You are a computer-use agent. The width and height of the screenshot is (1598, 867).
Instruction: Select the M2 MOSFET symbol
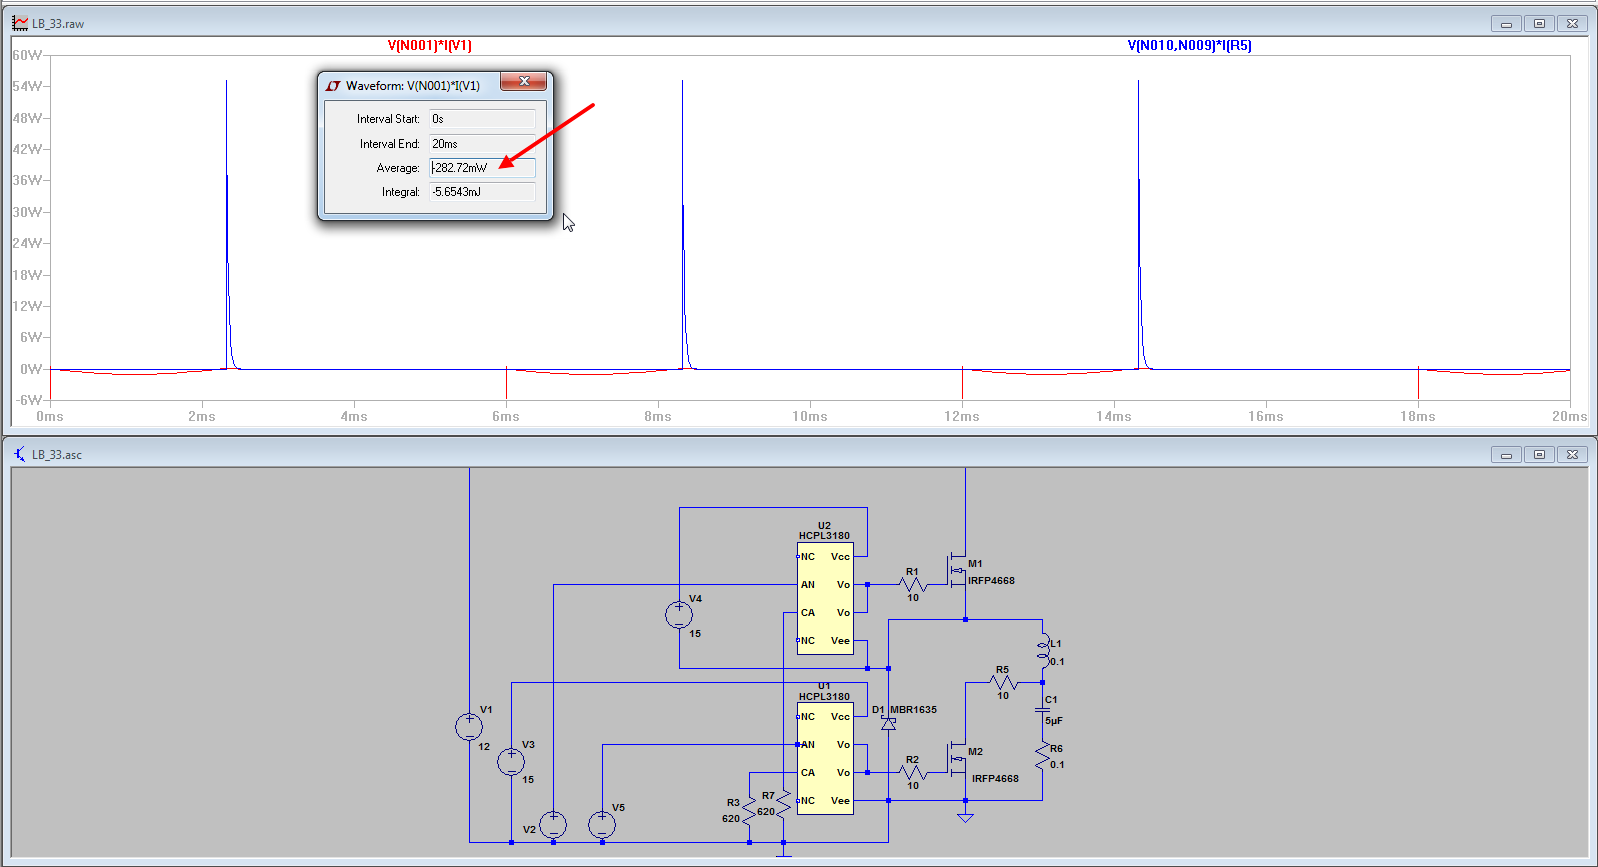[957, 759]
